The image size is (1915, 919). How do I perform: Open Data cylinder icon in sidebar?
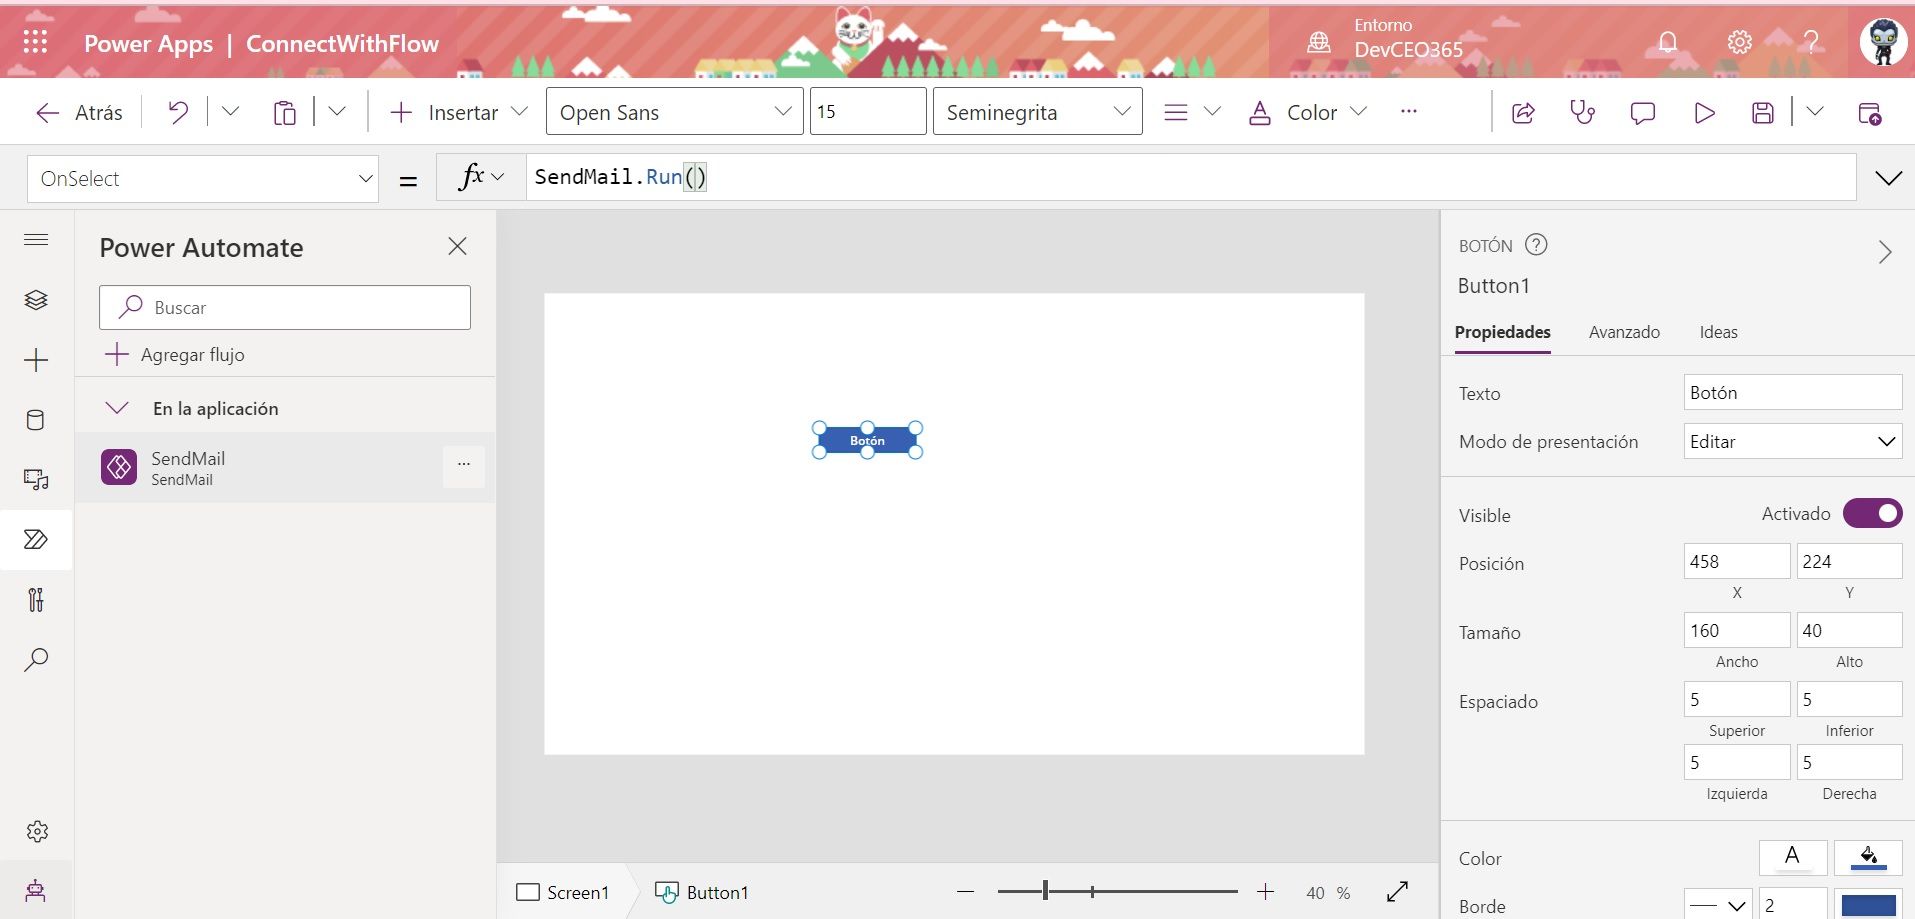(35, 420)
